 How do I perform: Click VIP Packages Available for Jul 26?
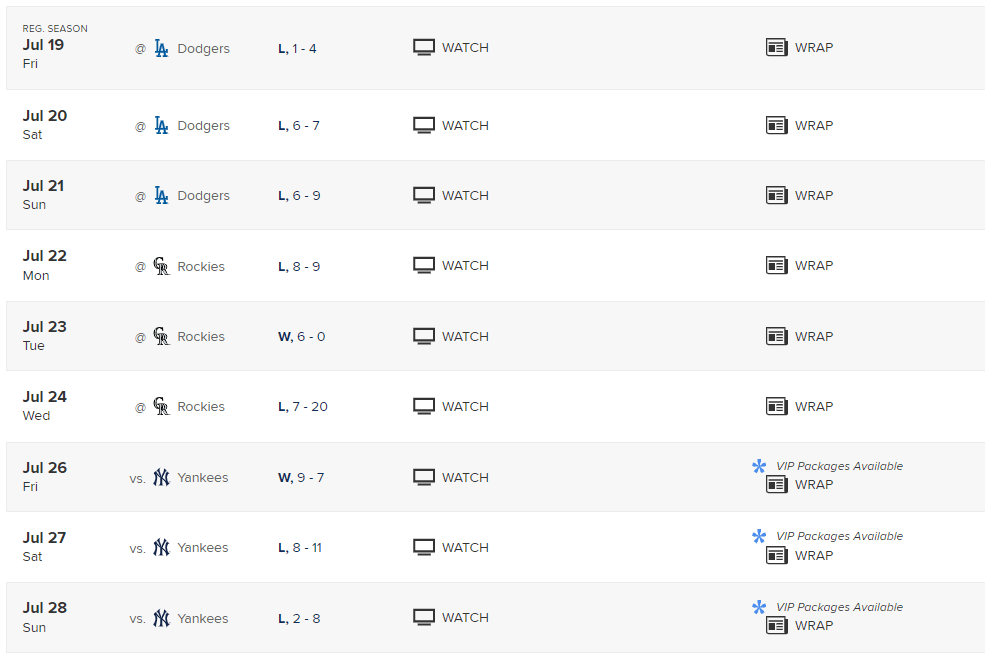pyautogui.click(x=839, y=466)
